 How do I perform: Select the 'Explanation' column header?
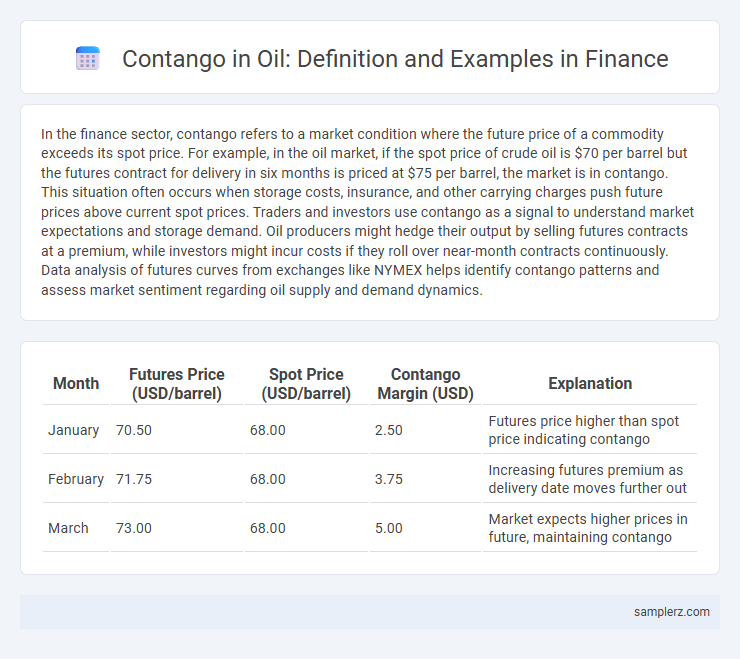click(590, 383)
